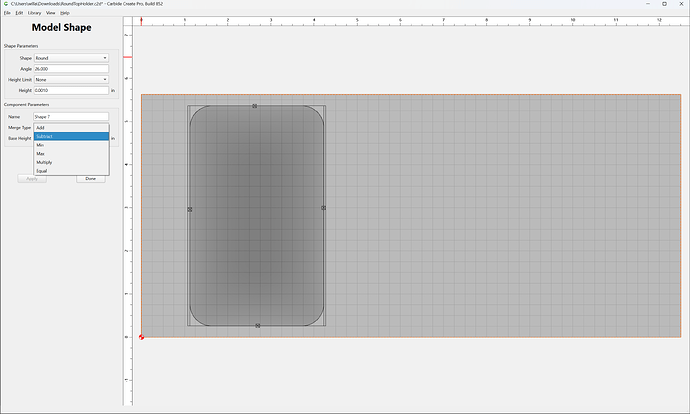690x414 pixels.
Task: Open the Help menu
Action: click(65, 13)
